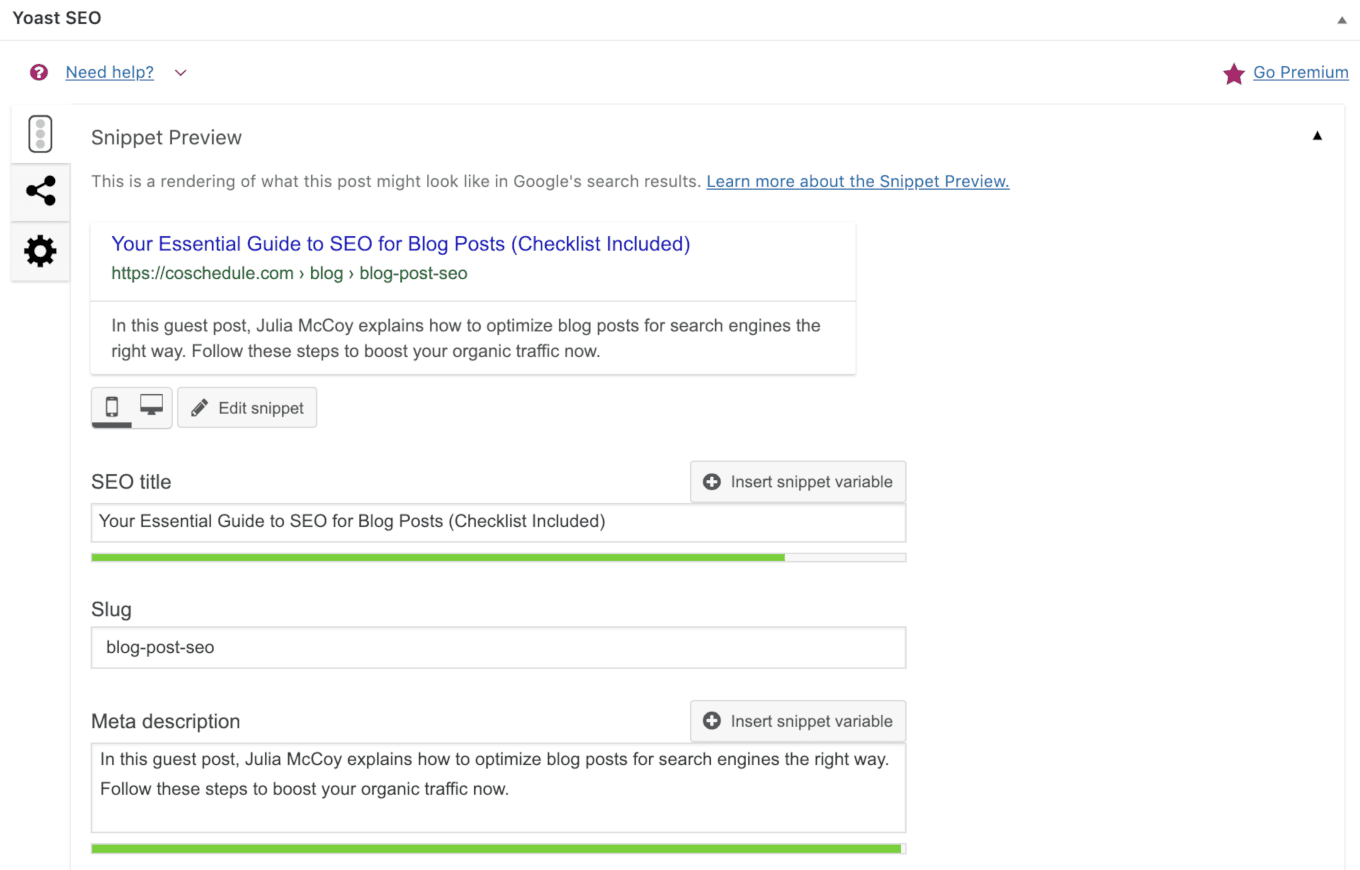
Task: Collapse the Snippet Preview section
Action: pyautogui.click(x=1317, y=136)
